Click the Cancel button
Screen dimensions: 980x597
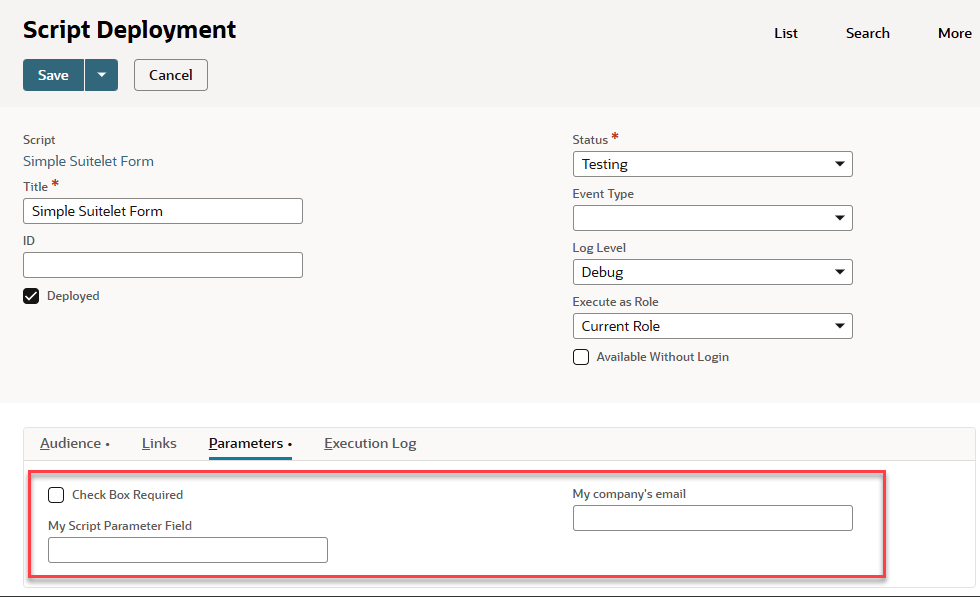(170, 75)
